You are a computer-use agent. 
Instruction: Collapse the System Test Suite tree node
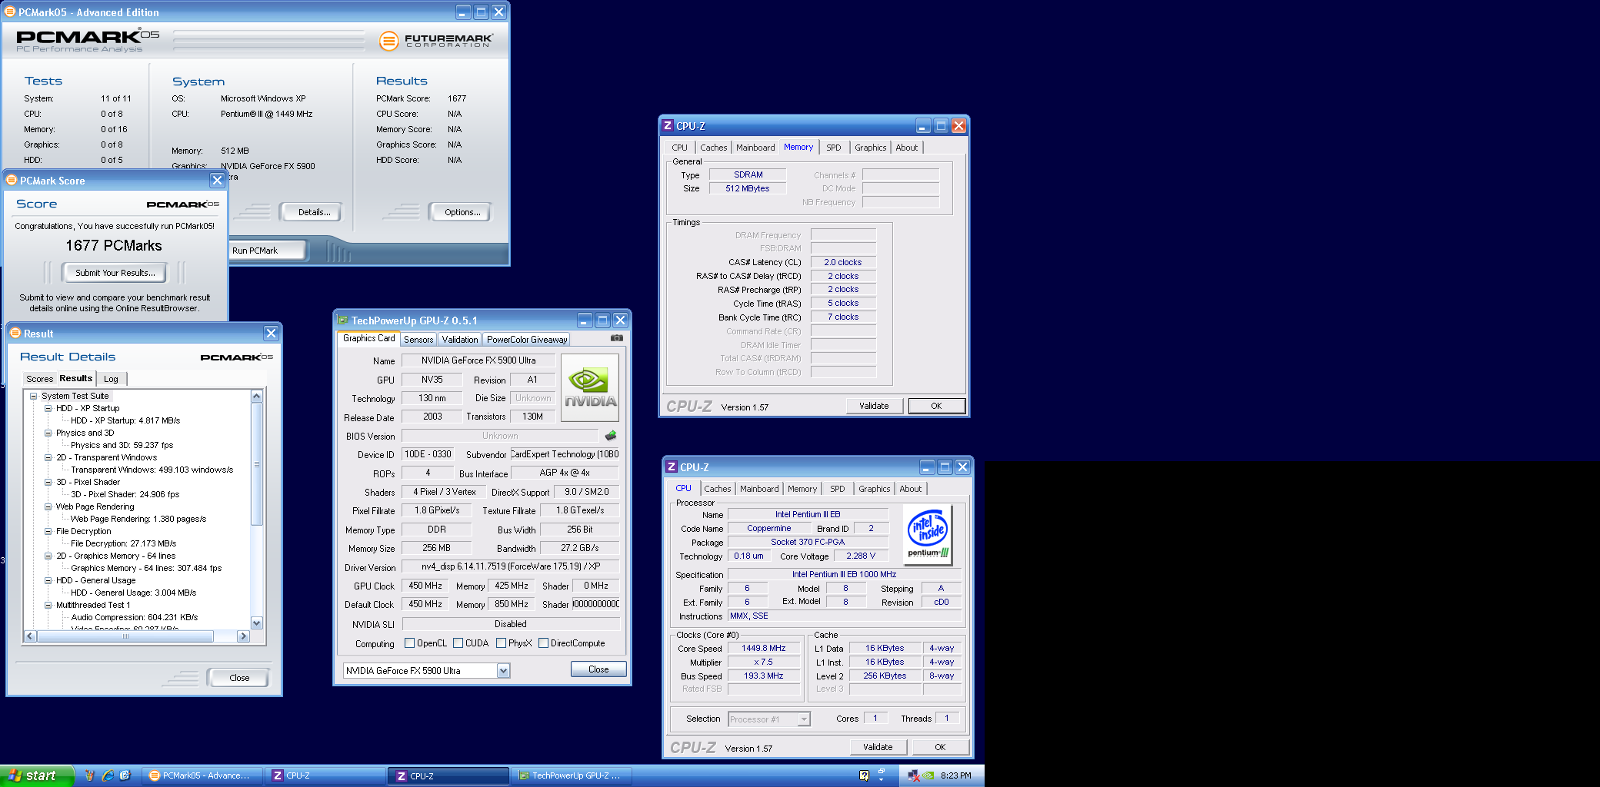tap(33, 396)
